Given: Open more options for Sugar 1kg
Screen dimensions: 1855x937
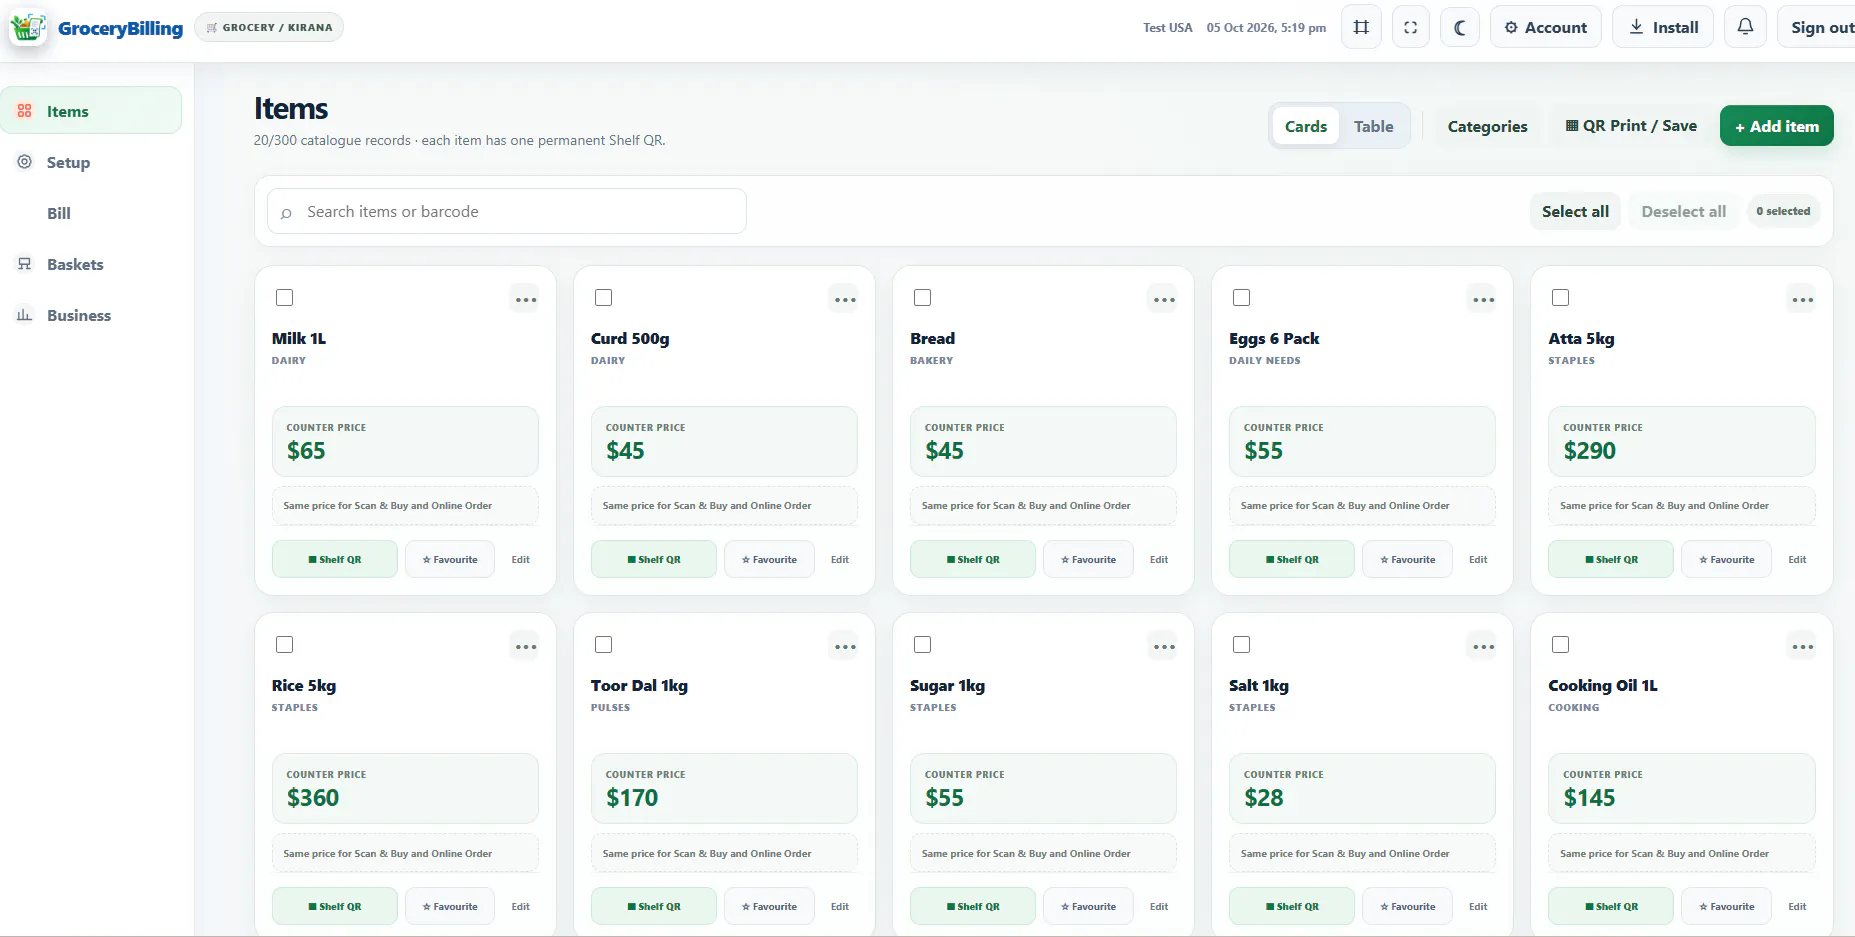Looking at the screenshot, I should coord(1164,646).
